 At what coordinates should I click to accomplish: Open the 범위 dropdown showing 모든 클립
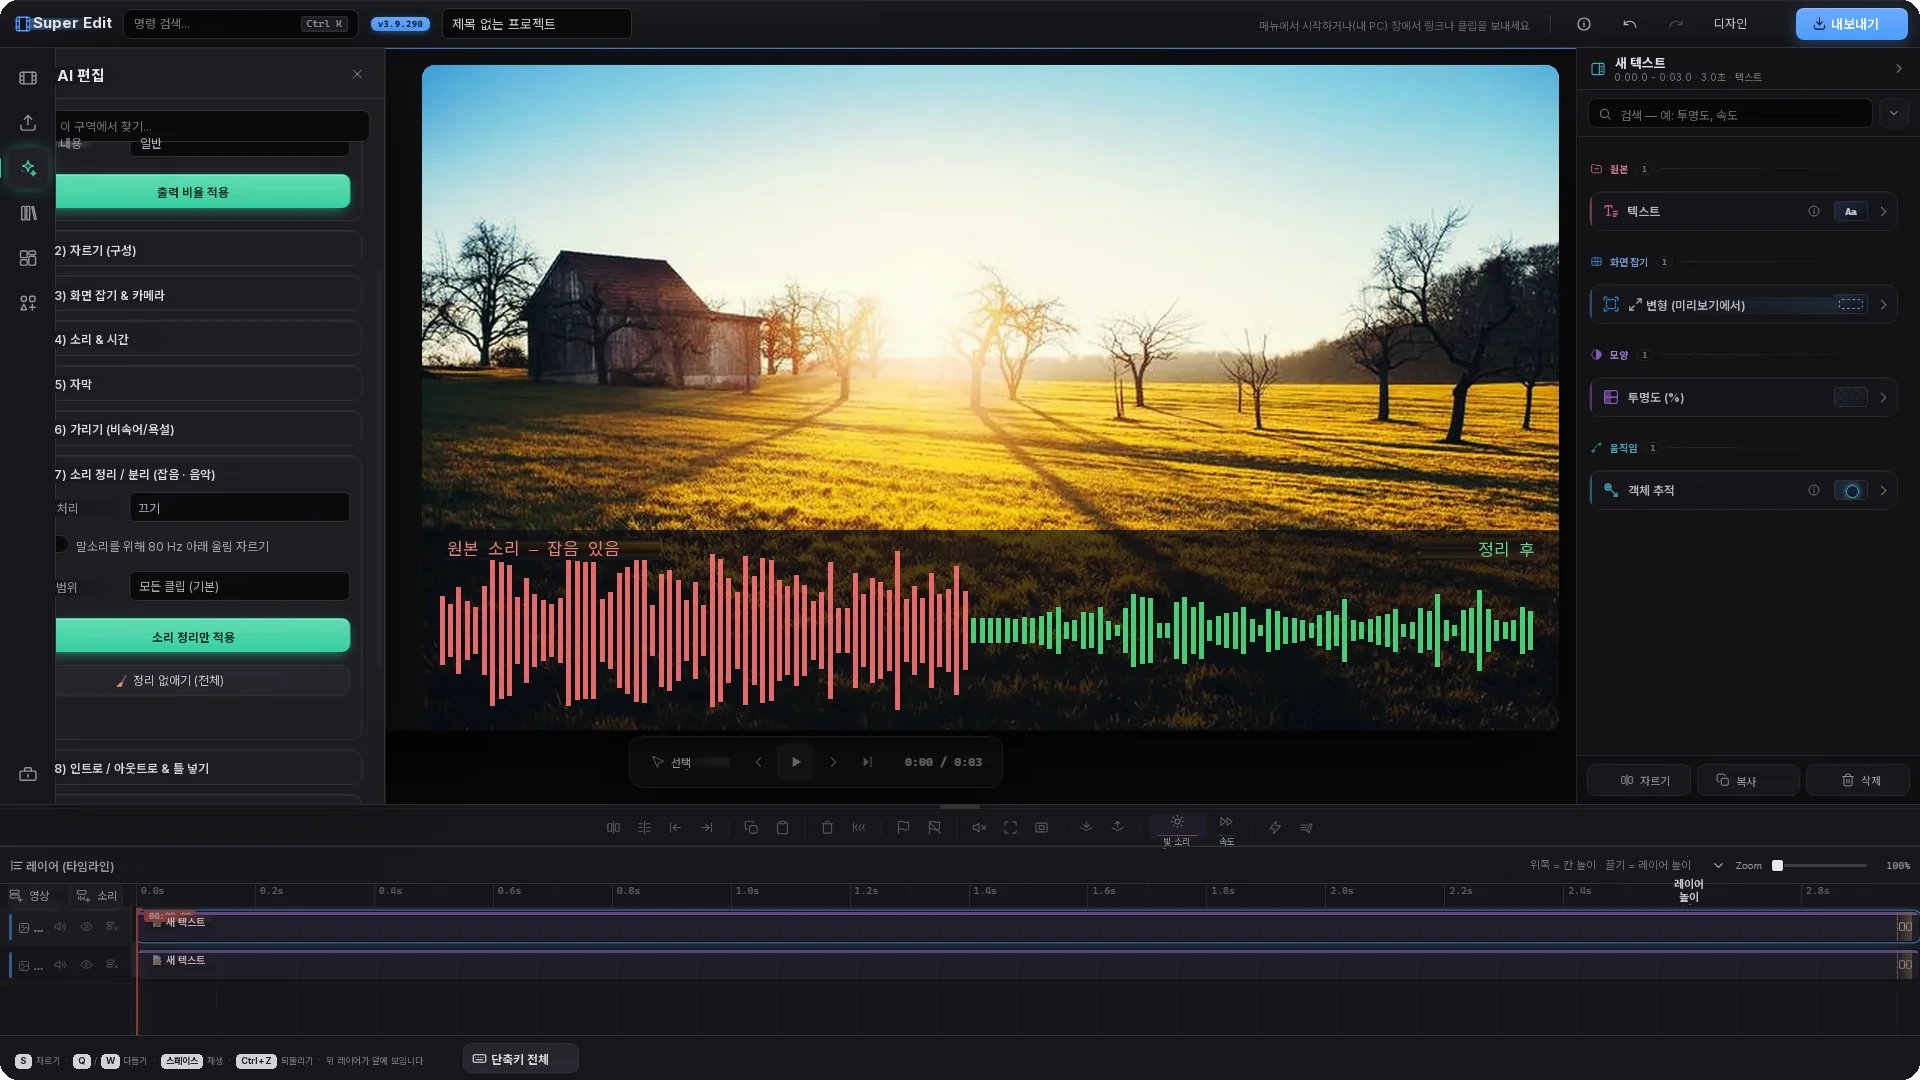pos(240,586)
